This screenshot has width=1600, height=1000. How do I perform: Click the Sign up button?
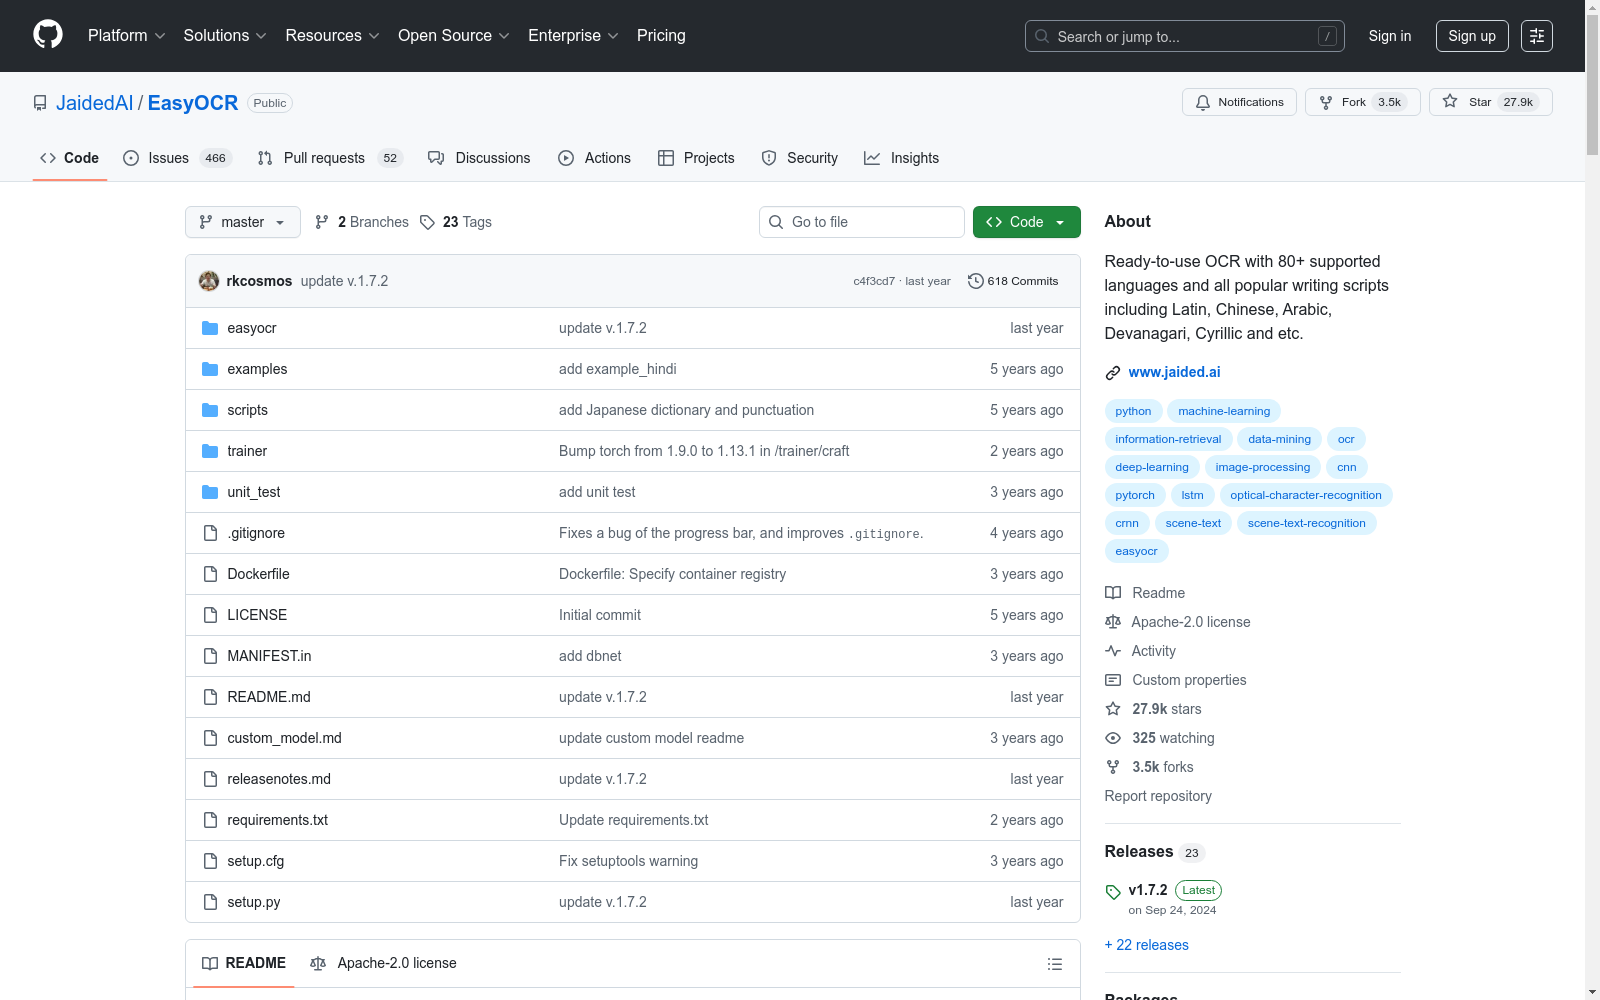tap(1472, 36)
